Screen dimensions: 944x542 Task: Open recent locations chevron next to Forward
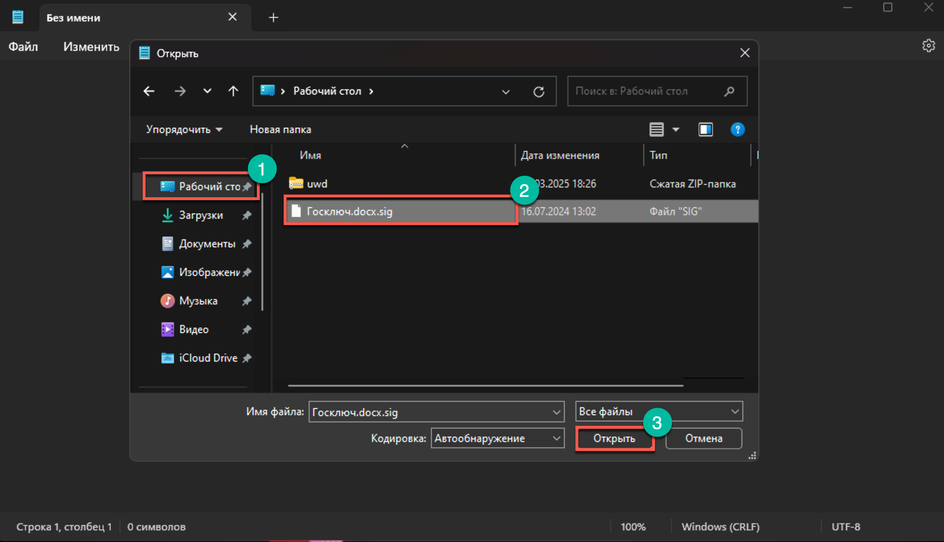pyautogui.click(x=207, y=91)
